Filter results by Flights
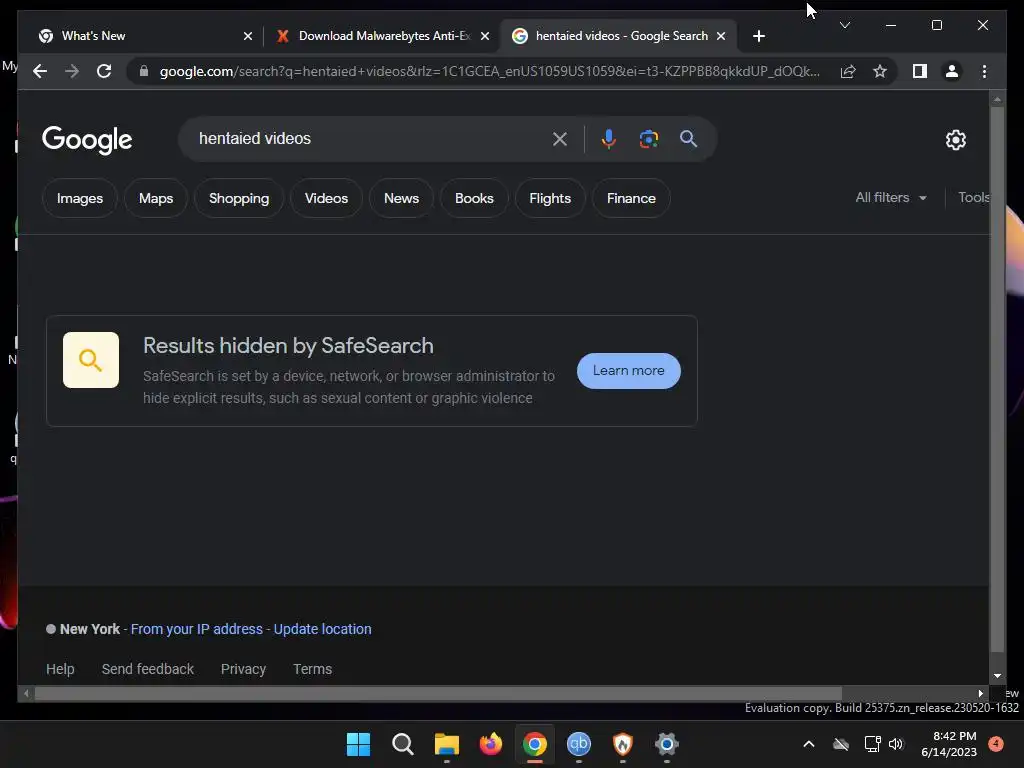1024x768 pixels. click(550, 198)
